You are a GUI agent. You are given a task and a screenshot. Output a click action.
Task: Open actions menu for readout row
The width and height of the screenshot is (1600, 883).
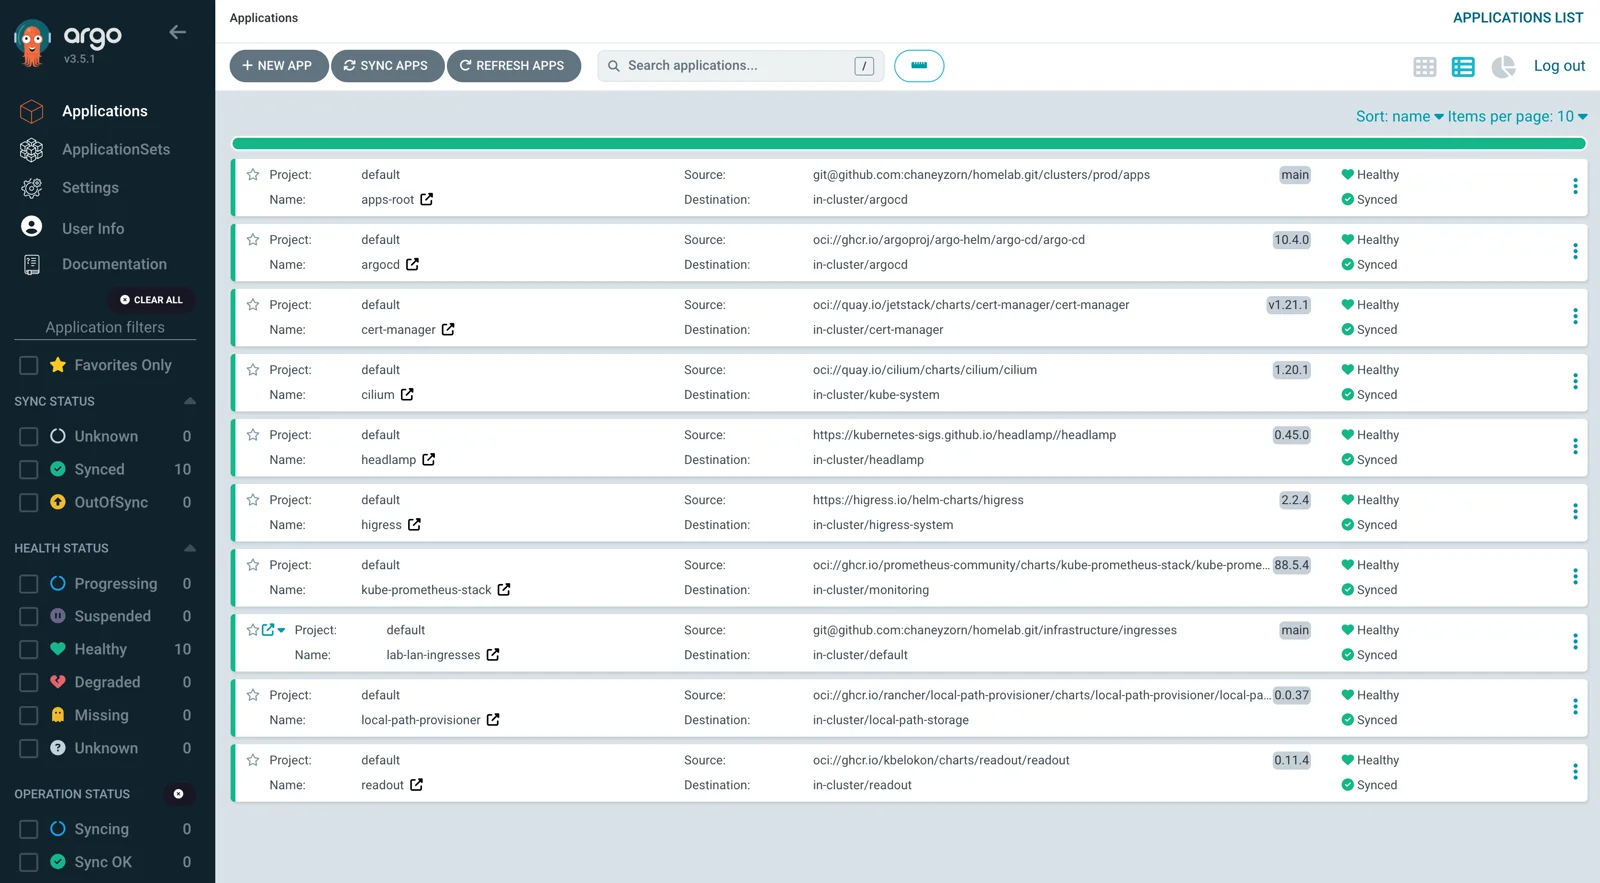pos(1575,771)
